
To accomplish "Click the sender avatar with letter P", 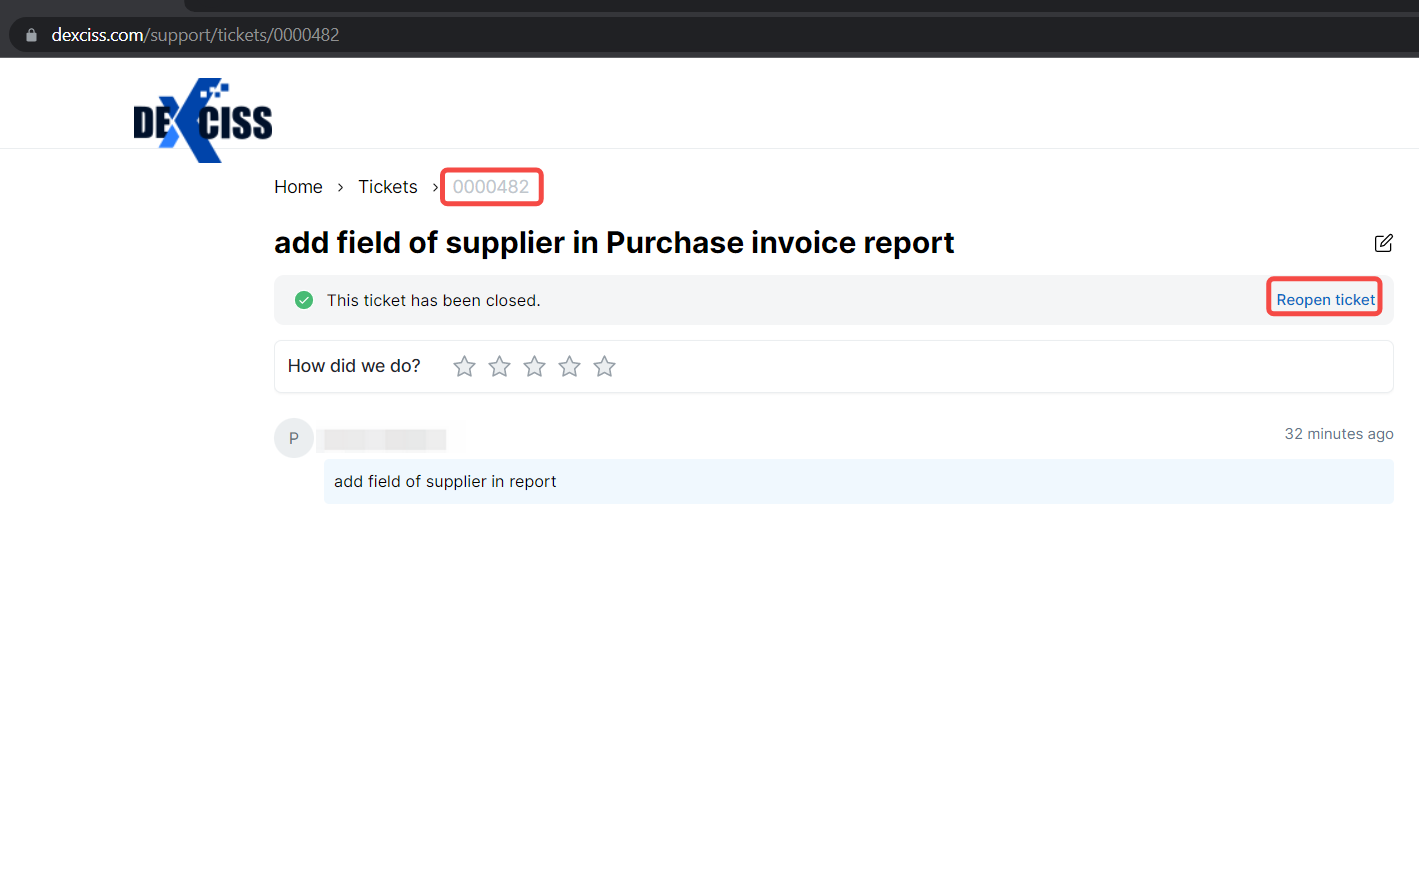I will (293, 438).
